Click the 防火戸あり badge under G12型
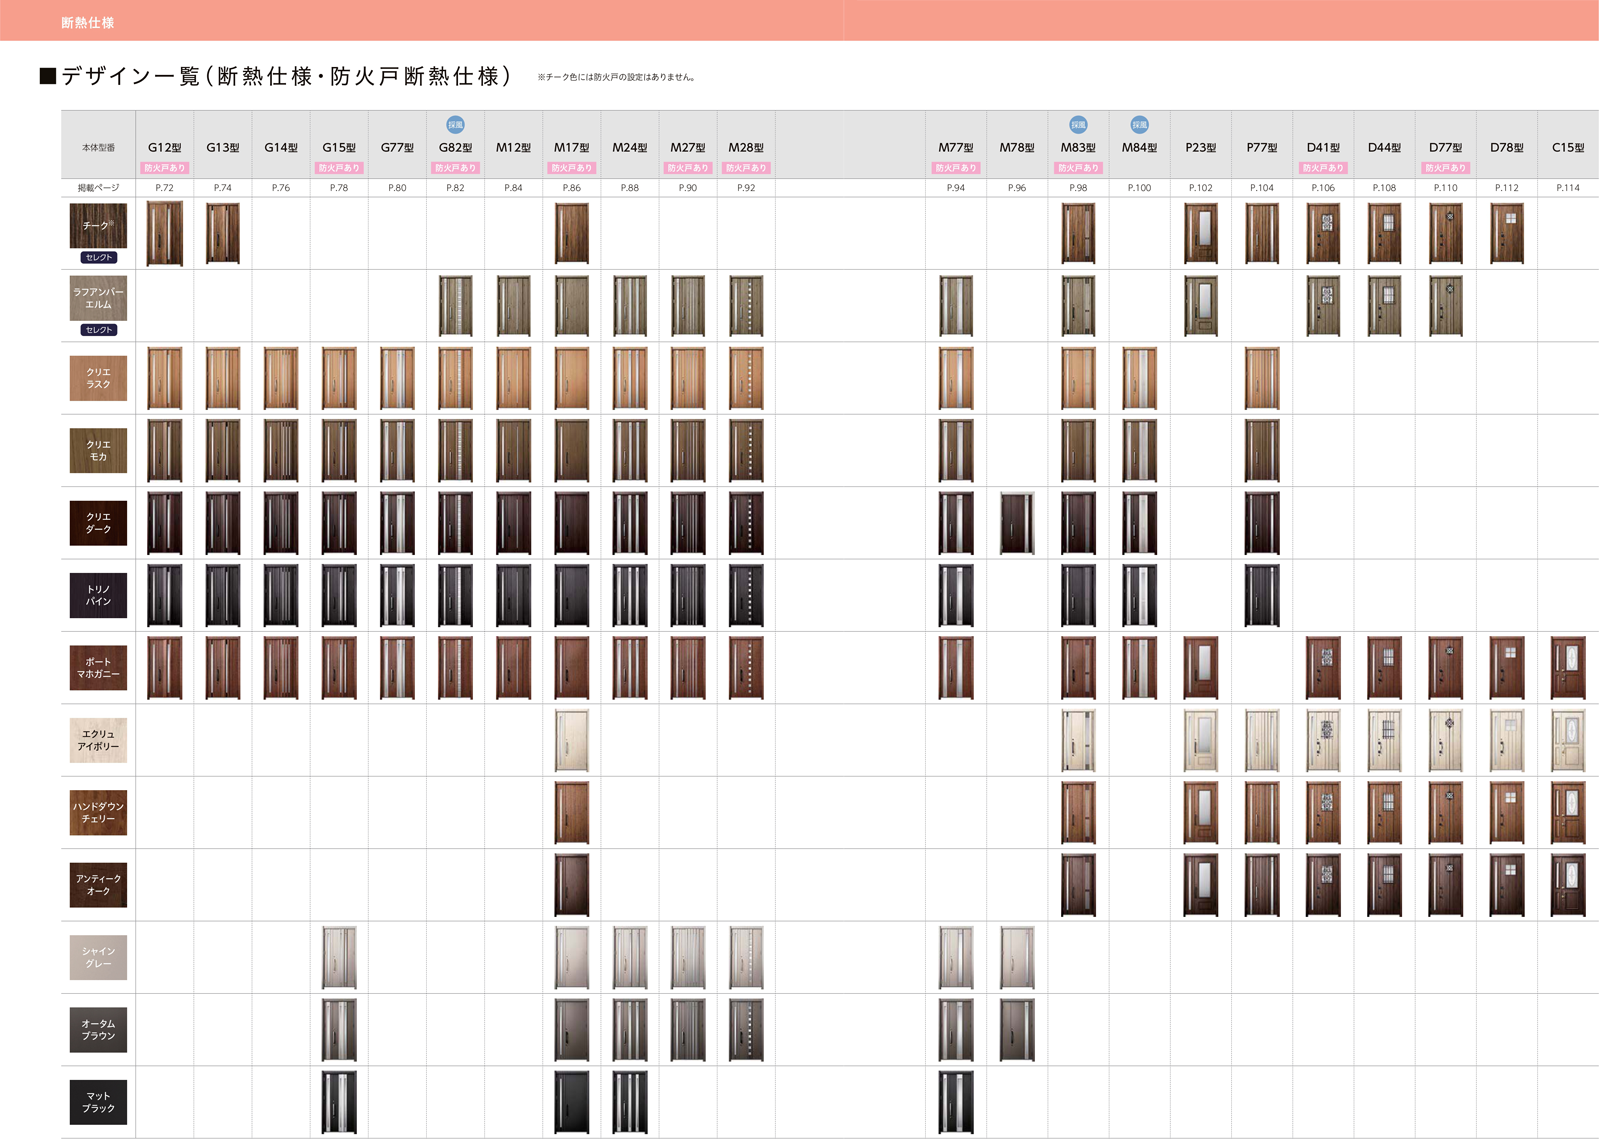This screenshot has height=1140, width=1600. pyautogui.click(x=165, y=168)
